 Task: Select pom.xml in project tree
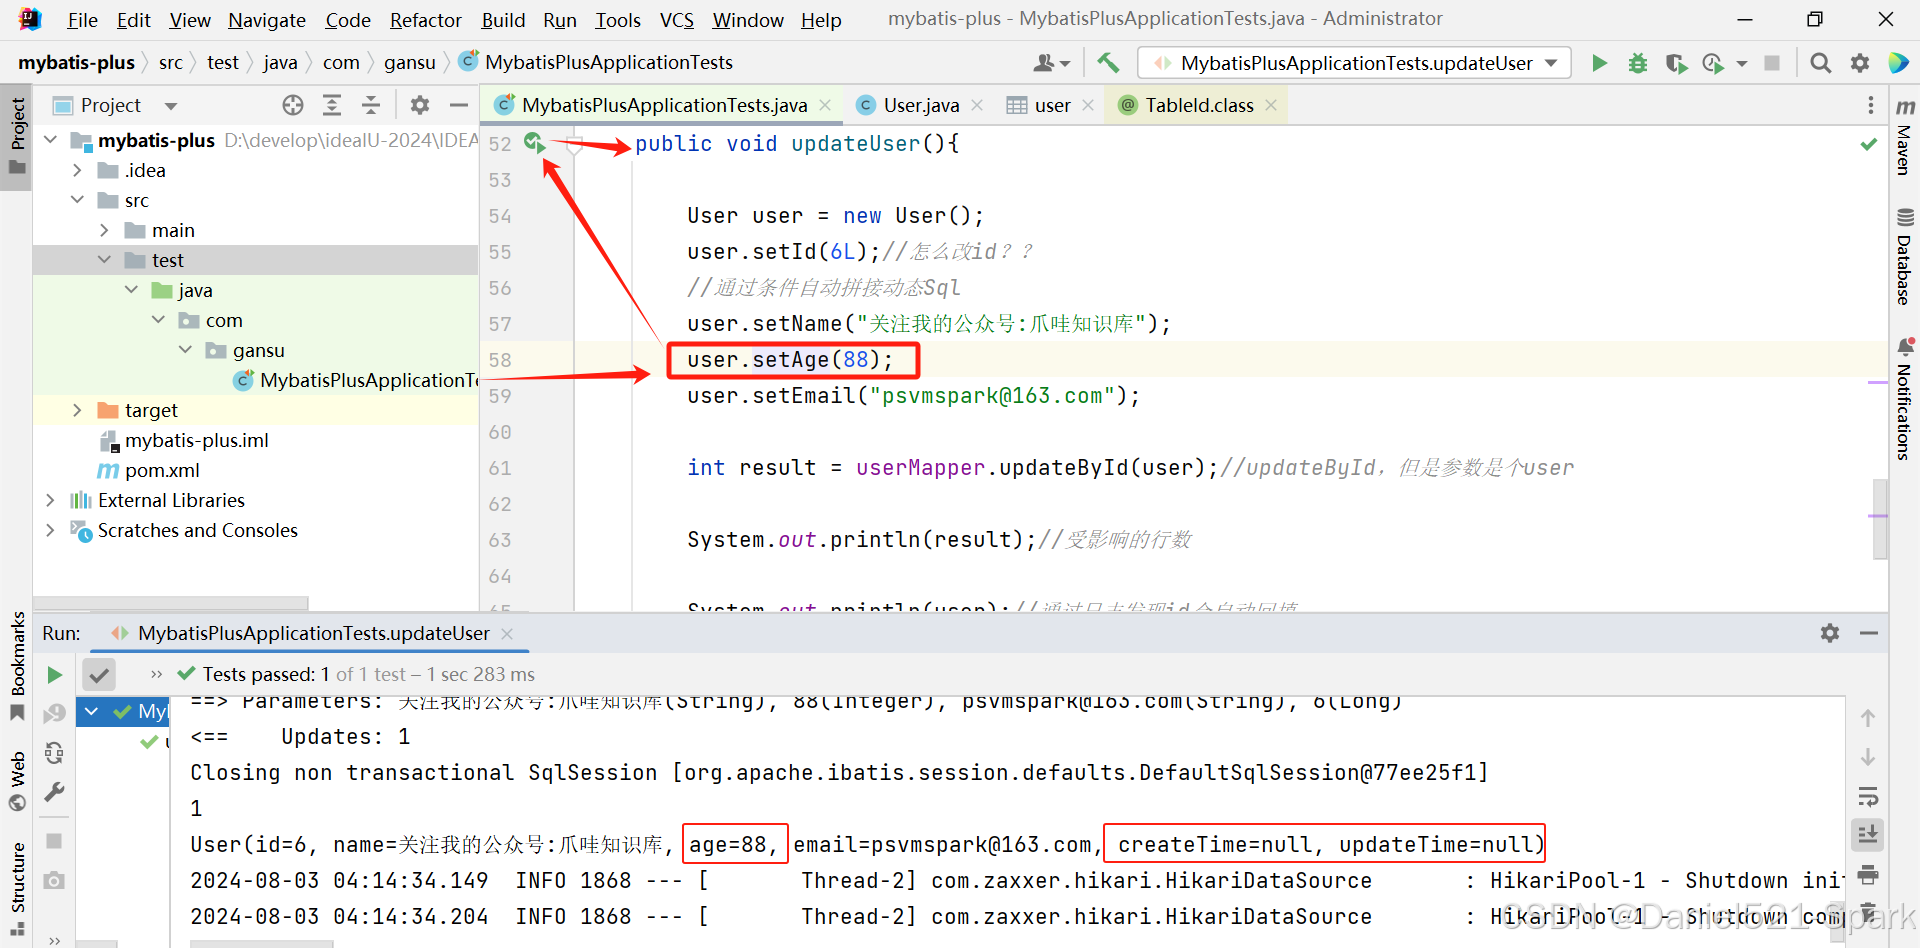pyautogui.click(x=161, y=470)
